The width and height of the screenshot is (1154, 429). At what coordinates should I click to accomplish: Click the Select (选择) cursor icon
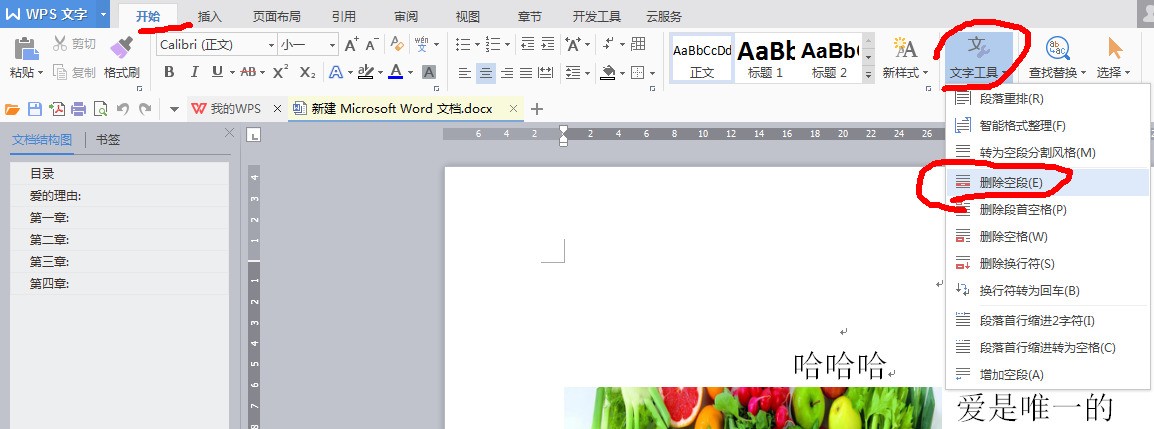click(1115, 49)
